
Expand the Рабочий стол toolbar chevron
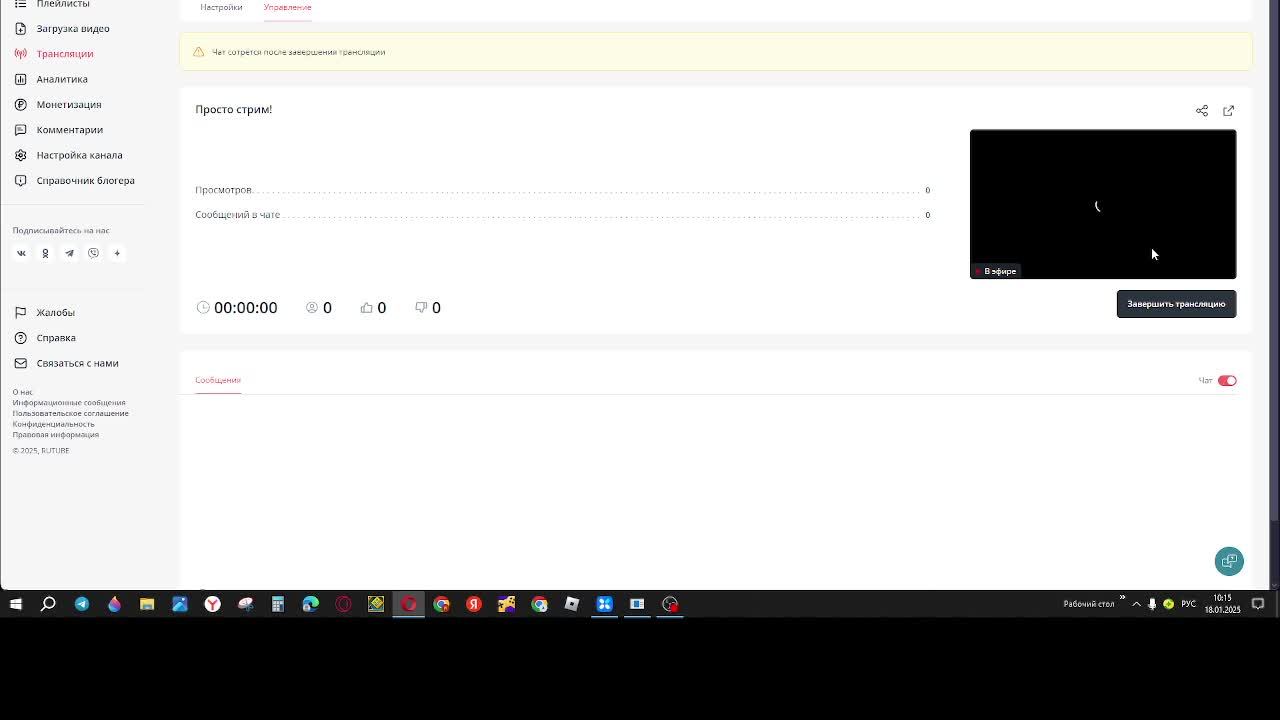(x=1122, y=598)
